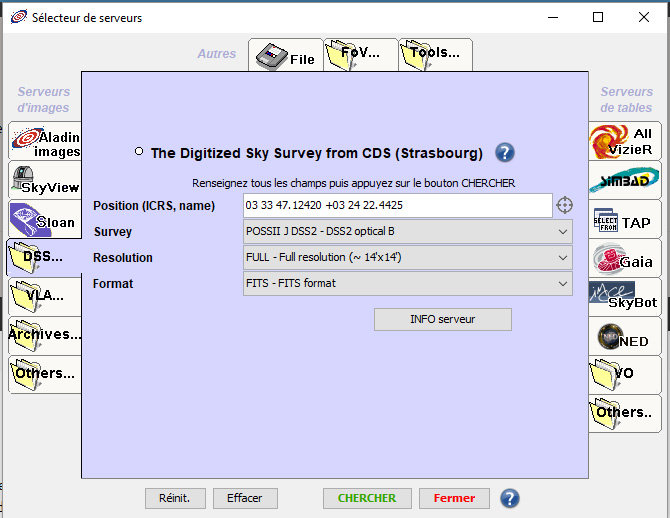This screenshot has width=670, height=518.
Task: Select the NED table server
Action: point(625,336)
